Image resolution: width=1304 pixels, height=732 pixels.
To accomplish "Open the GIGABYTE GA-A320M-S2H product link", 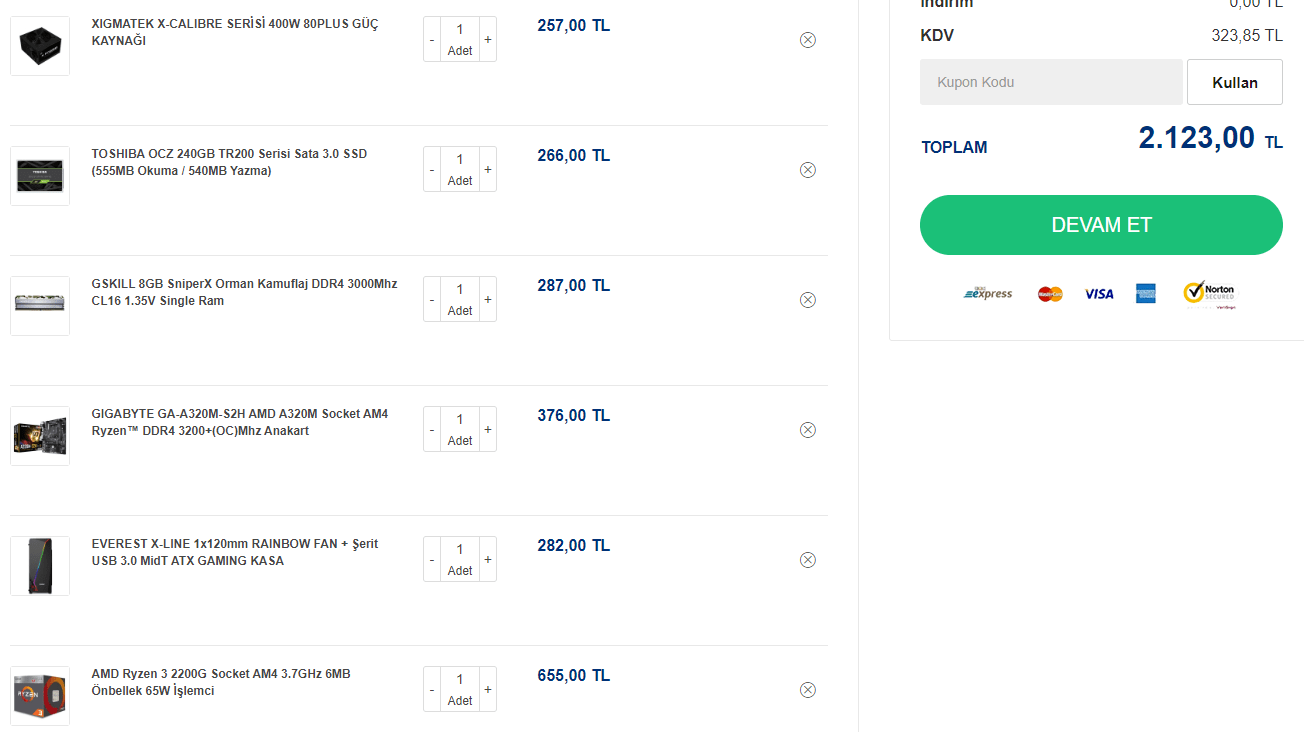I will (239, 422).
